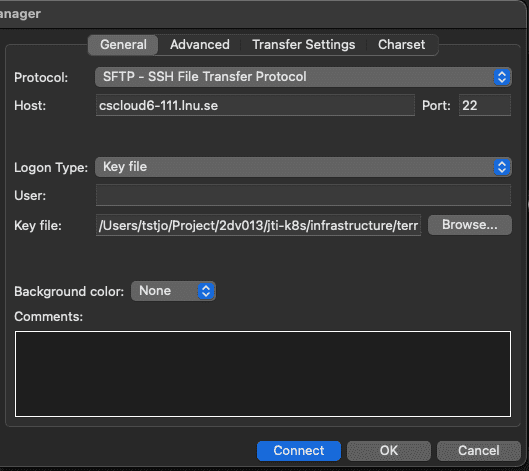Select the Charset tab
529x471 pixels.
coord(401,45)
